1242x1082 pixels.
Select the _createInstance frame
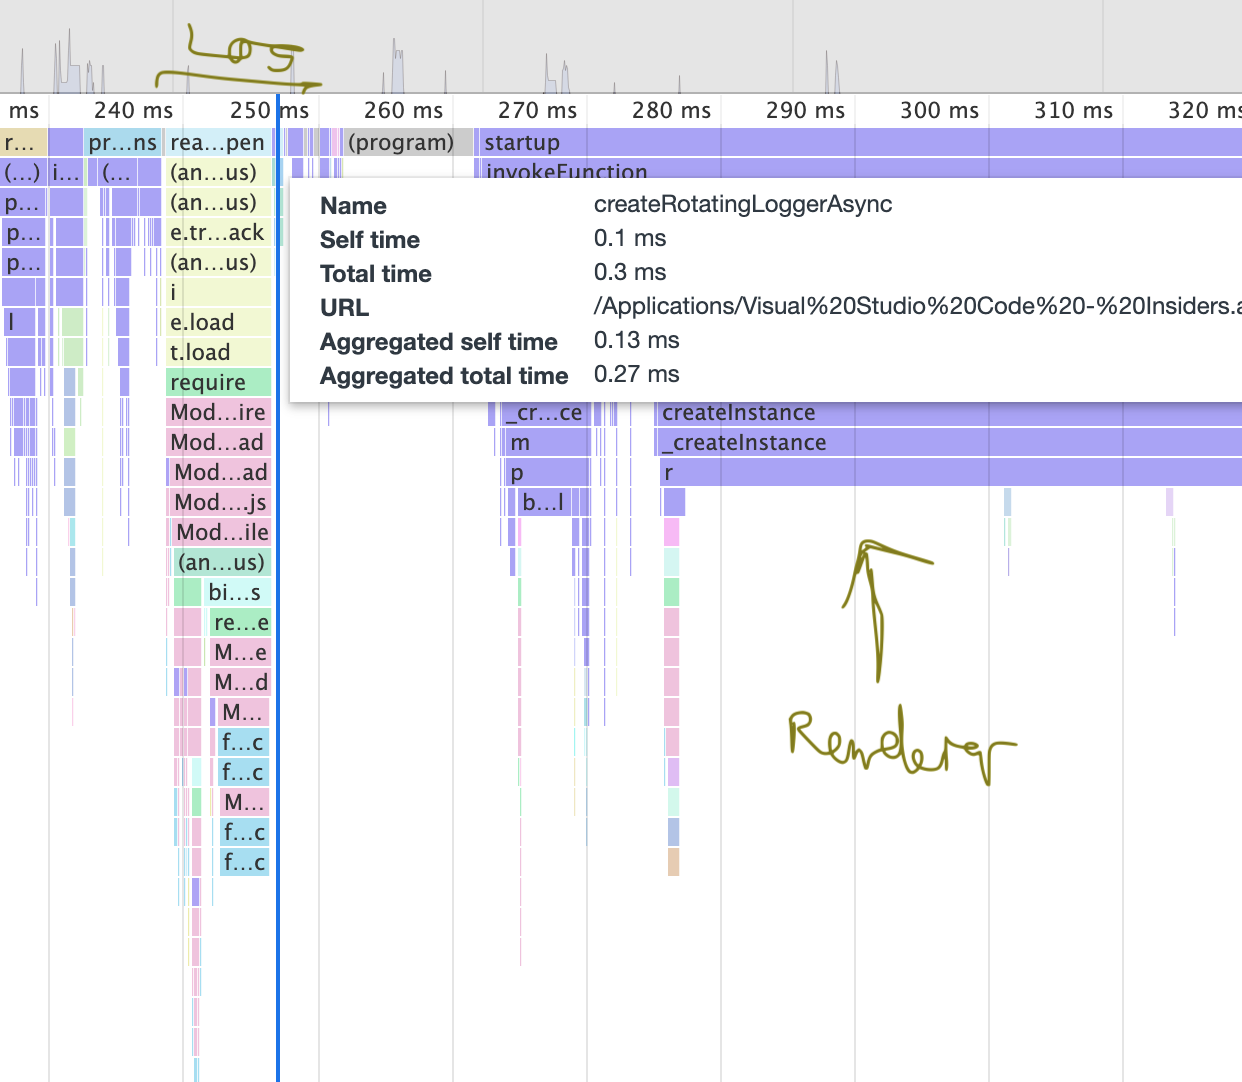tap(743, 442)
